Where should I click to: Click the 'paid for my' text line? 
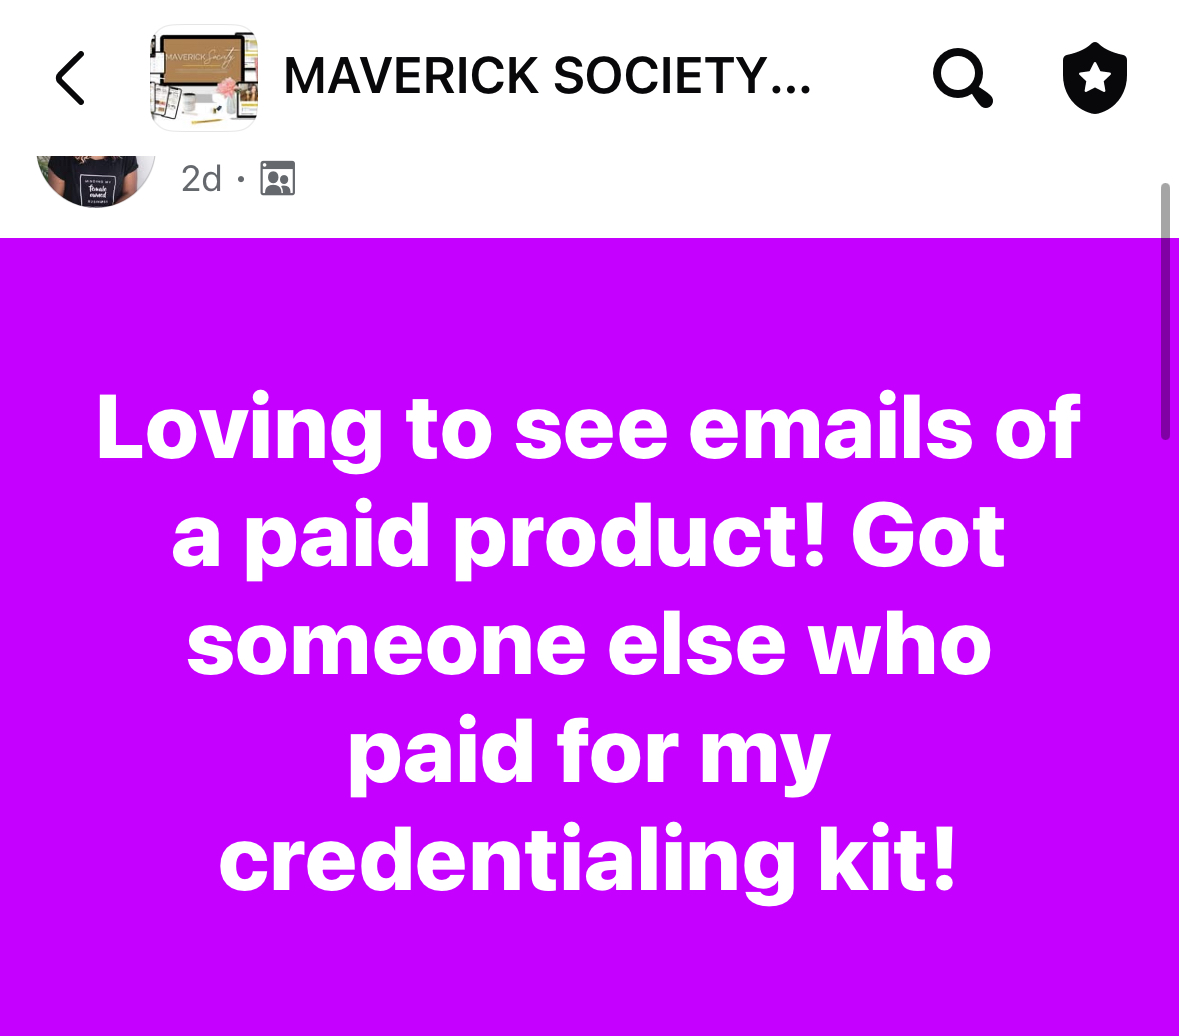589,754
